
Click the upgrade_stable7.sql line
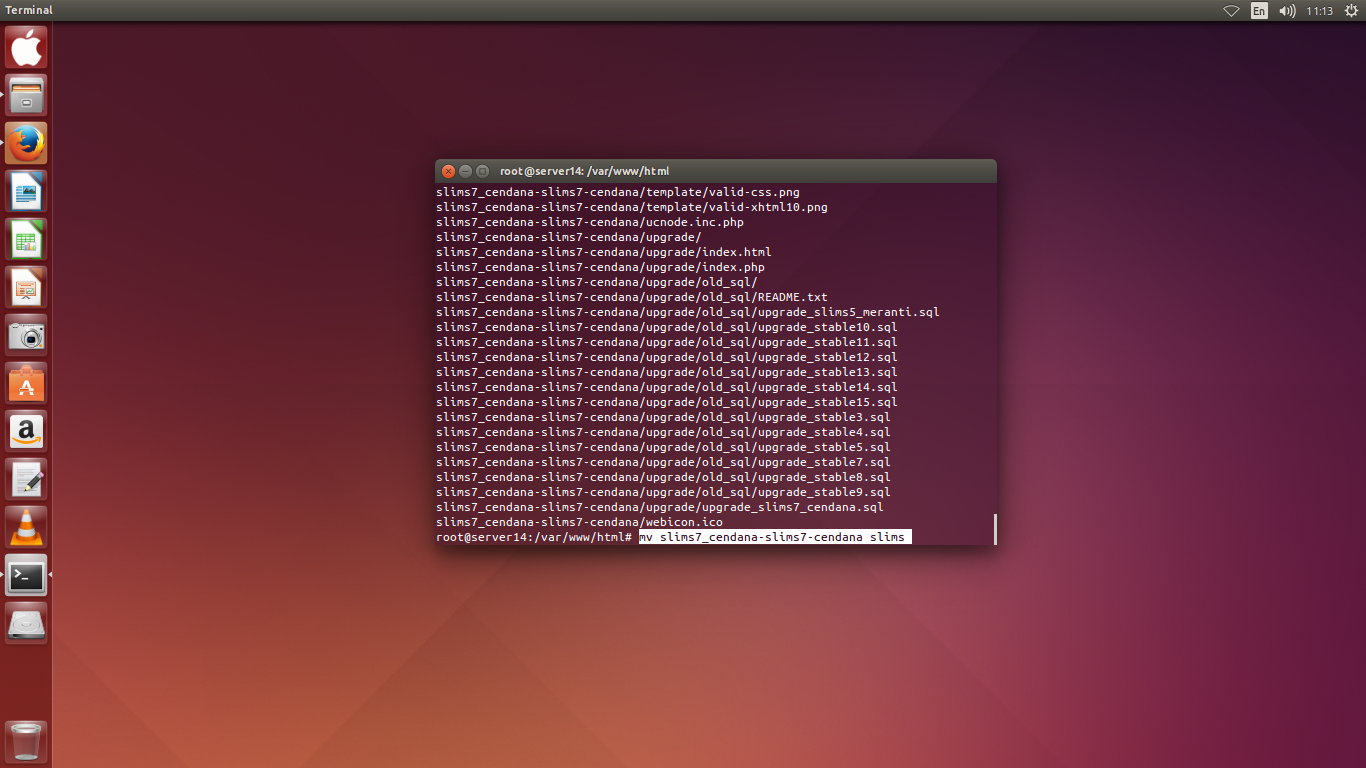click(663, 462)
